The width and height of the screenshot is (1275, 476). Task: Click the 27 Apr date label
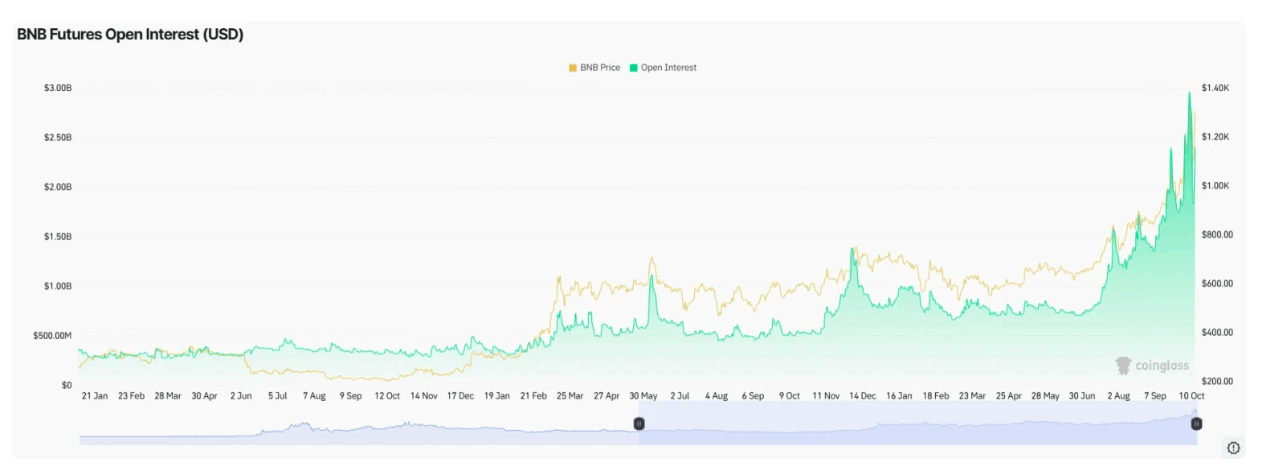(x=606, y=396)
